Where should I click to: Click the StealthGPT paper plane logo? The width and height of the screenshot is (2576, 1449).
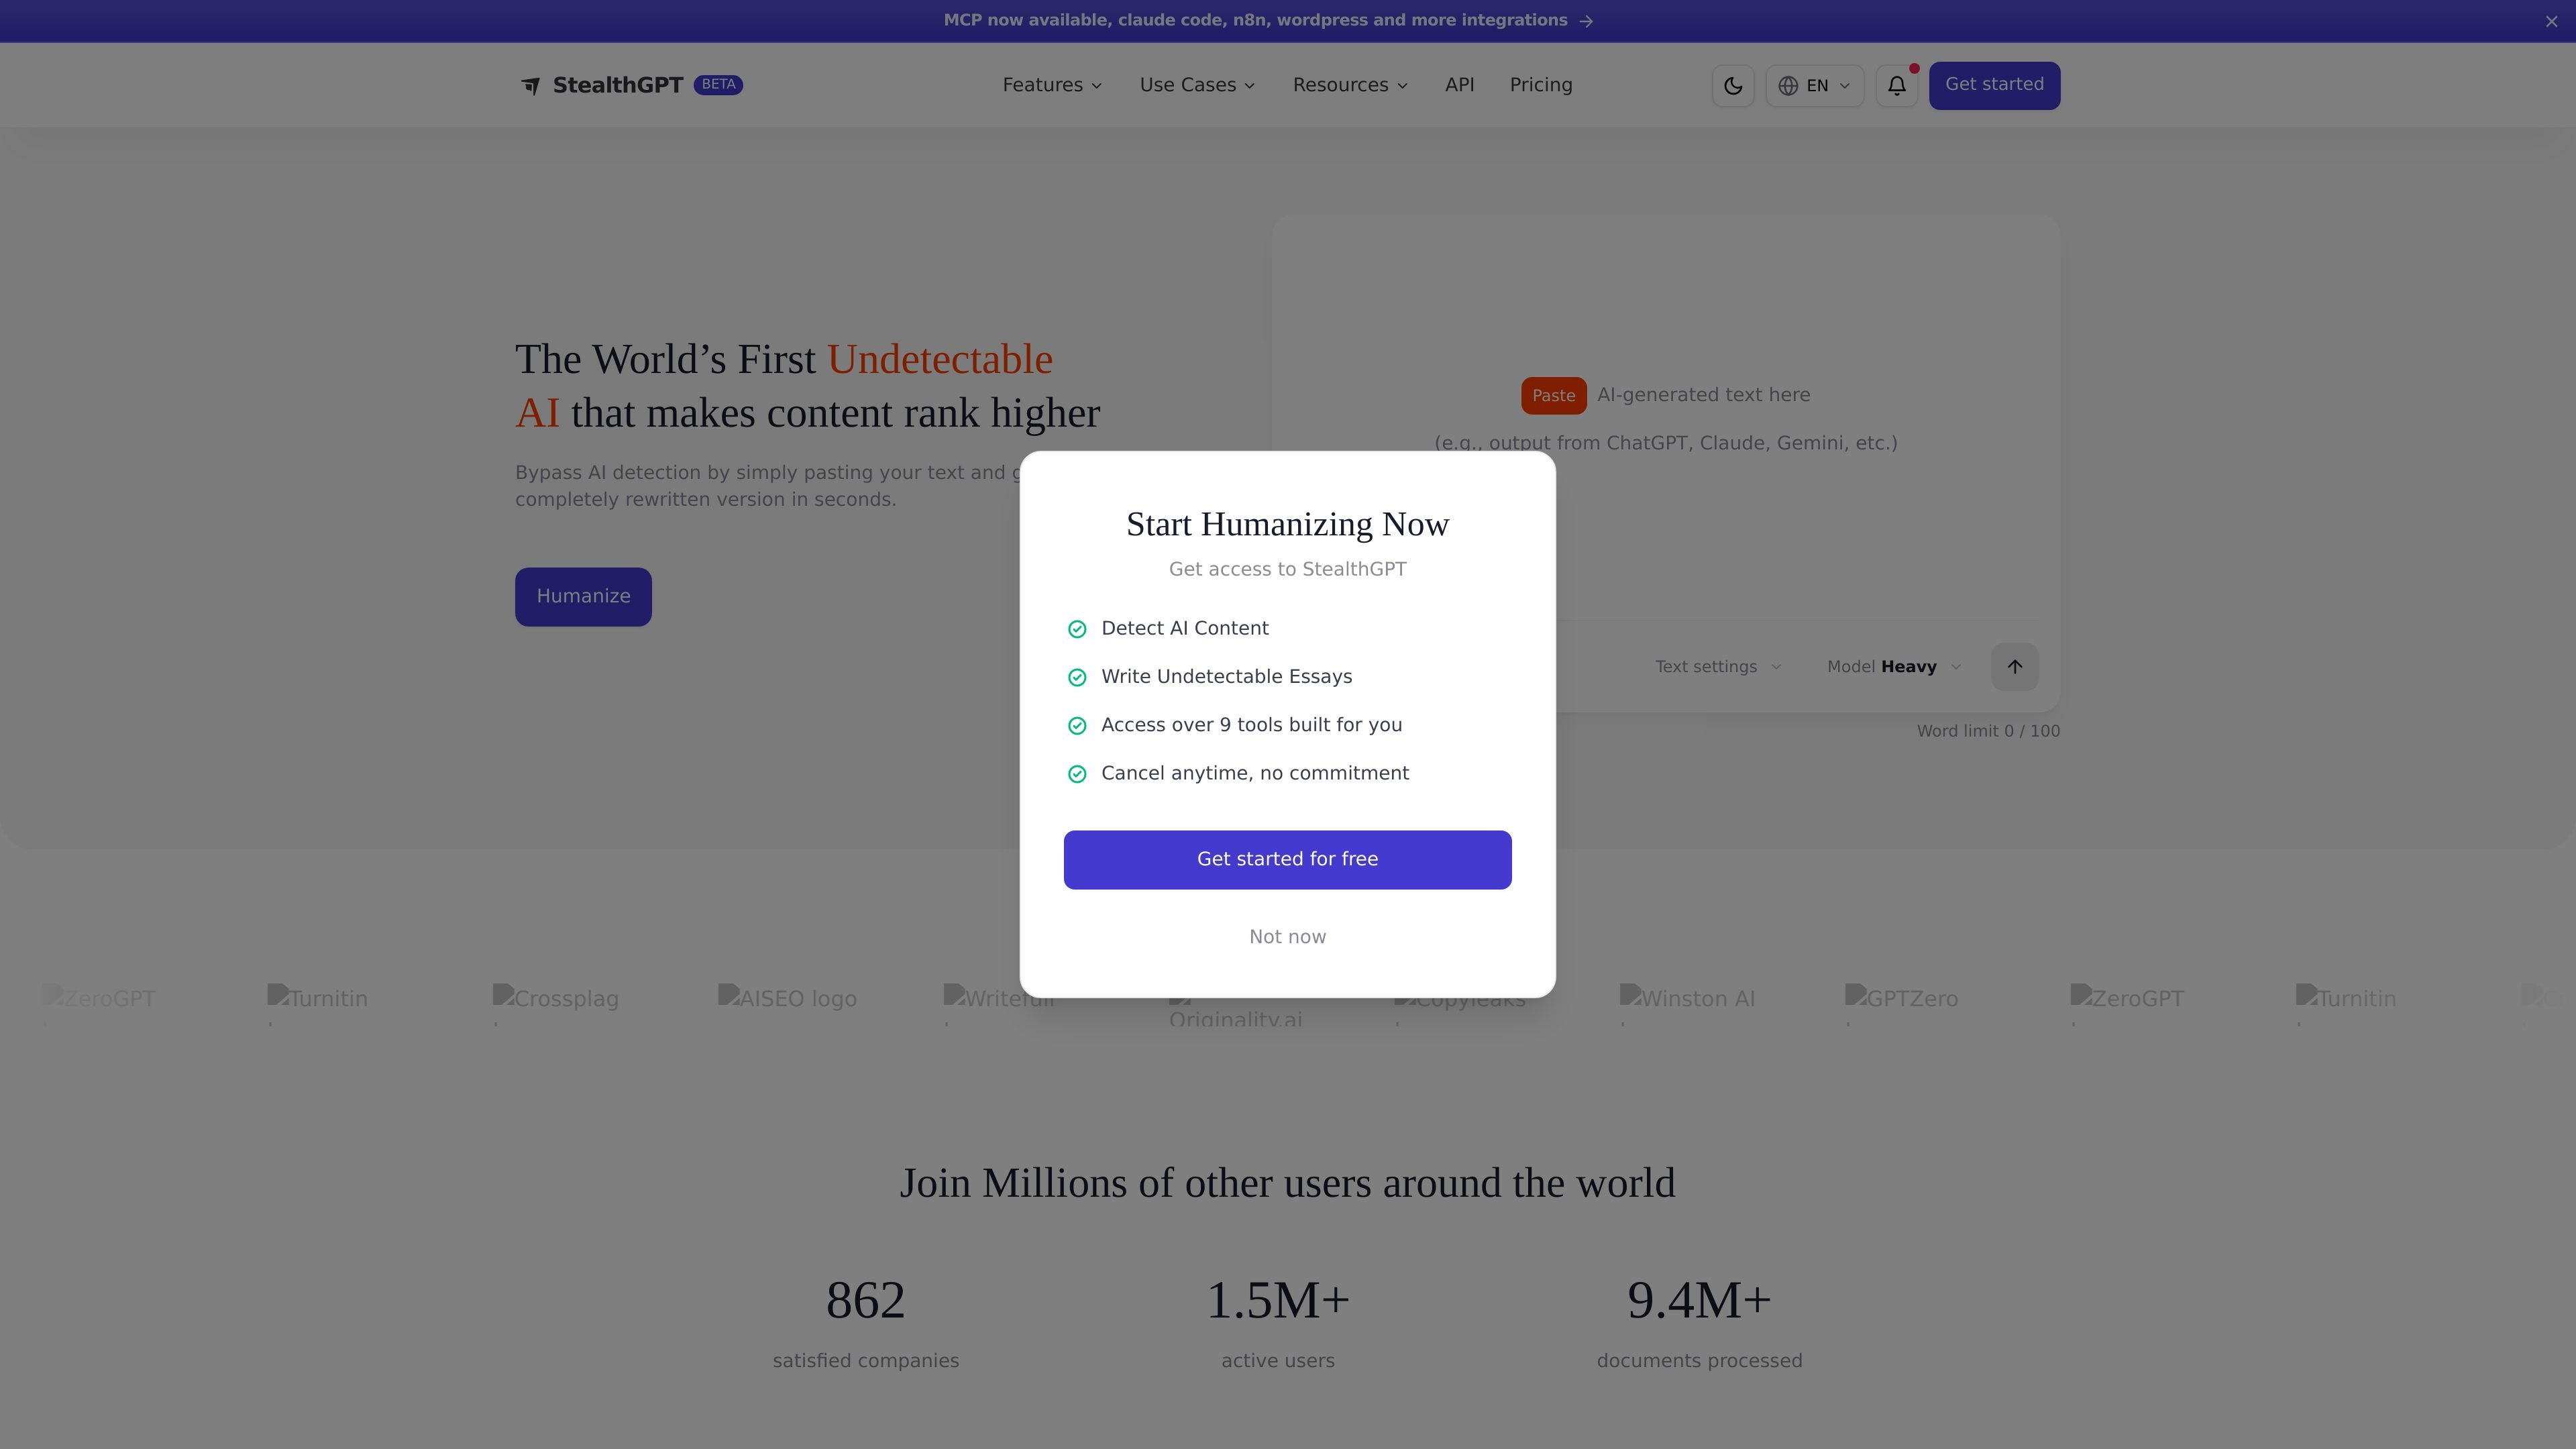tap(531, 86)
